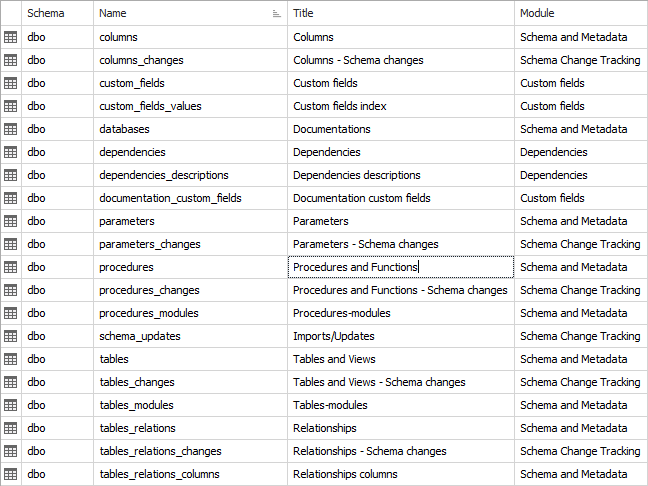Click the table icon for dependencies row
The height and width of the screenshot is (486, 648).
(x=11, y=152)
